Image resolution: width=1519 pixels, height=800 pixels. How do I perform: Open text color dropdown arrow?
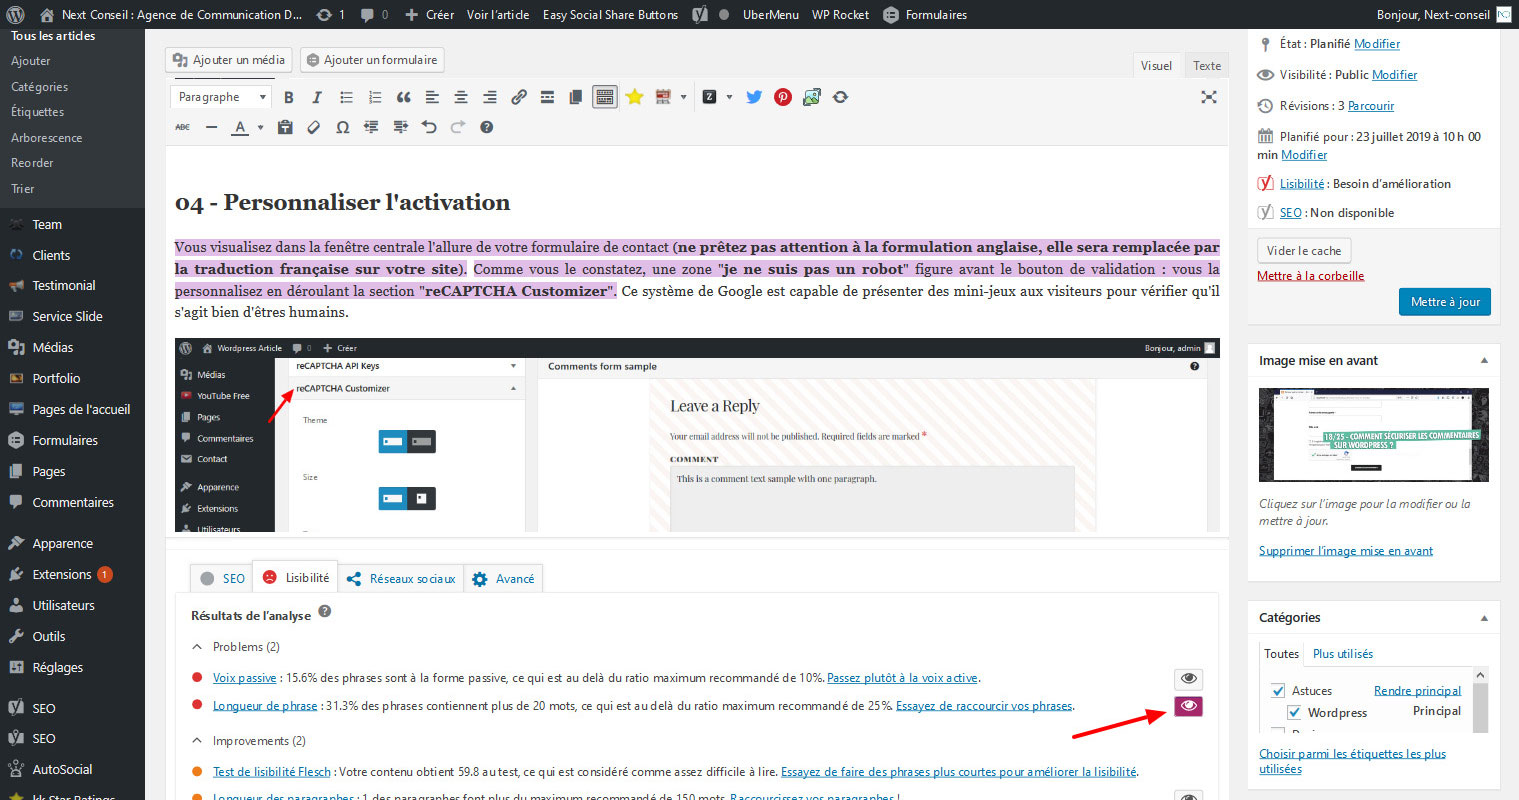260,127
